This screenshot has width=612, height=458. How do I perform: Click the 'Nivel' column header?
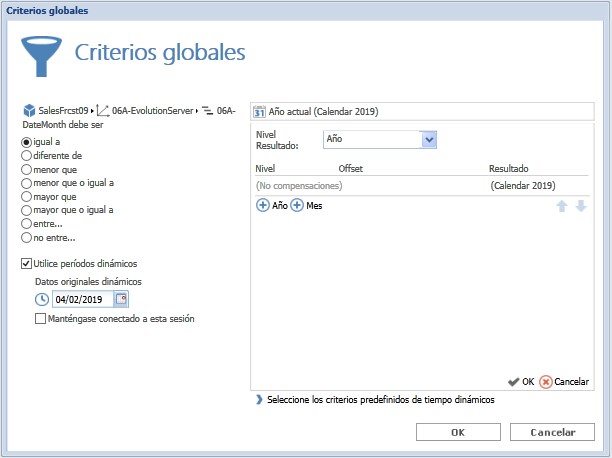coord(265,169)
